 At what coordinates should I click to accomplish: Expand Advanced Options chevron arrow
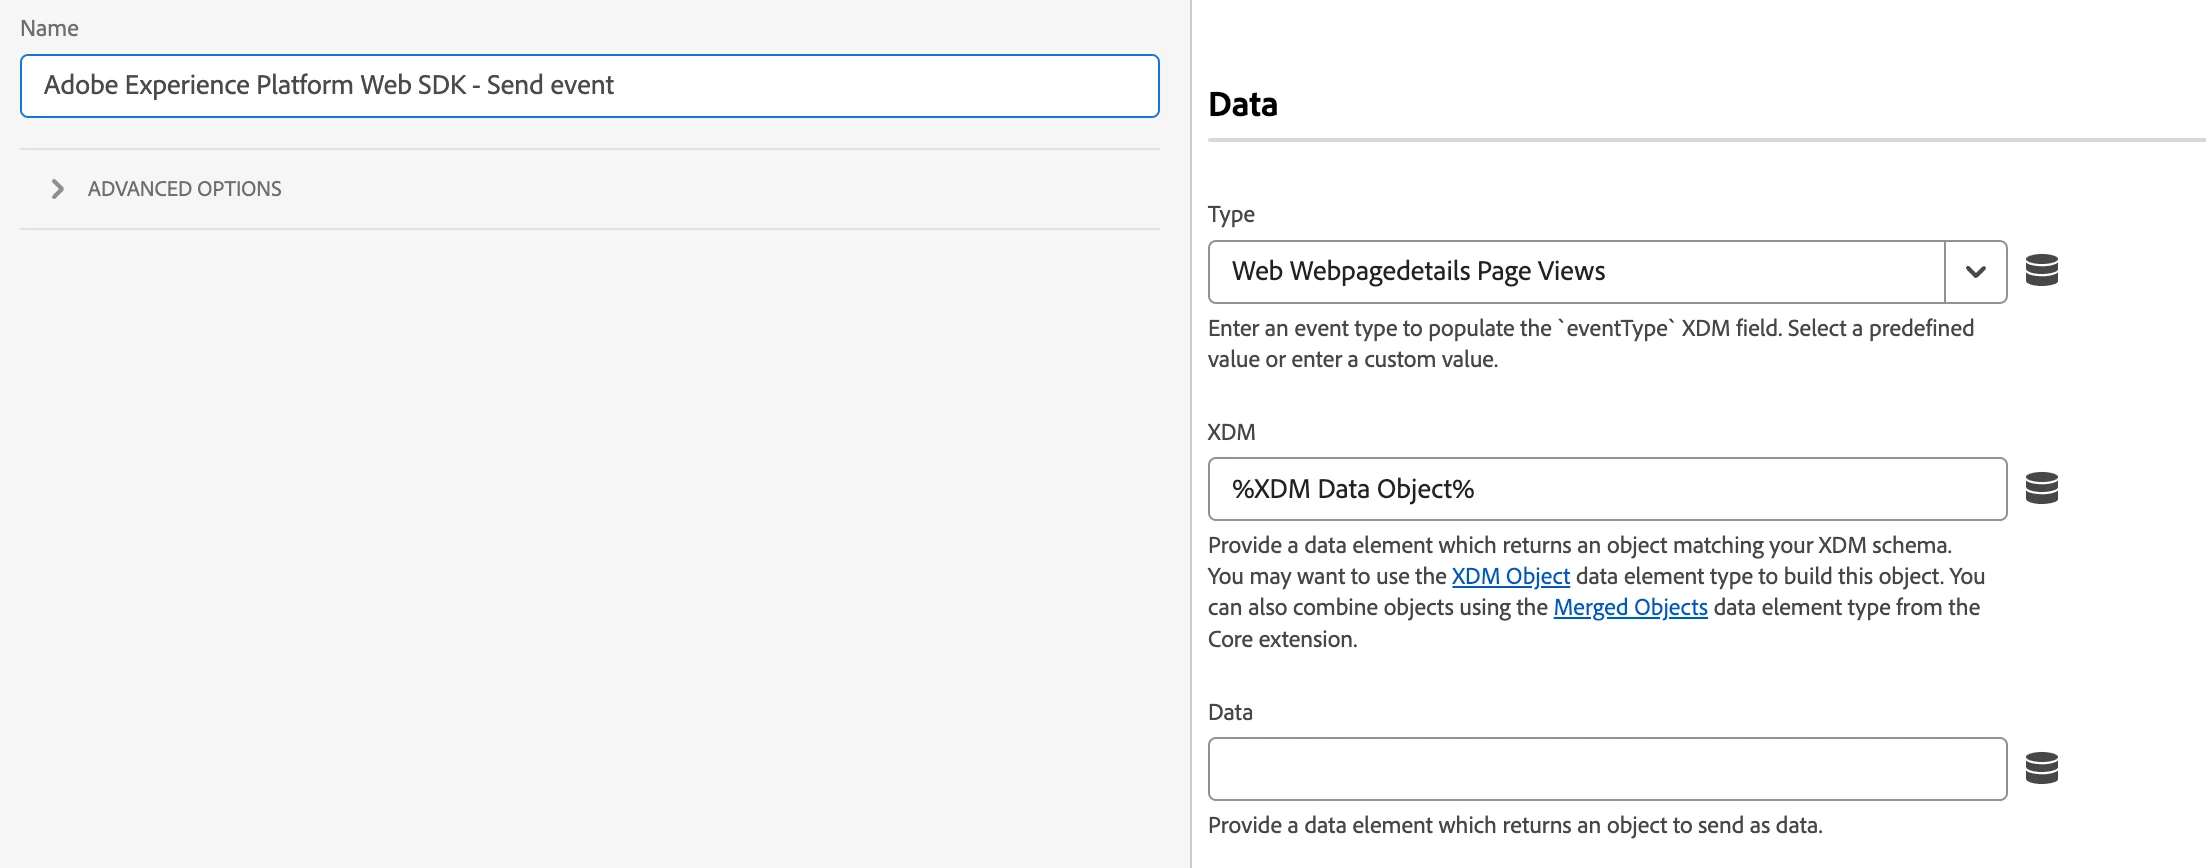(x=58, y=189)
